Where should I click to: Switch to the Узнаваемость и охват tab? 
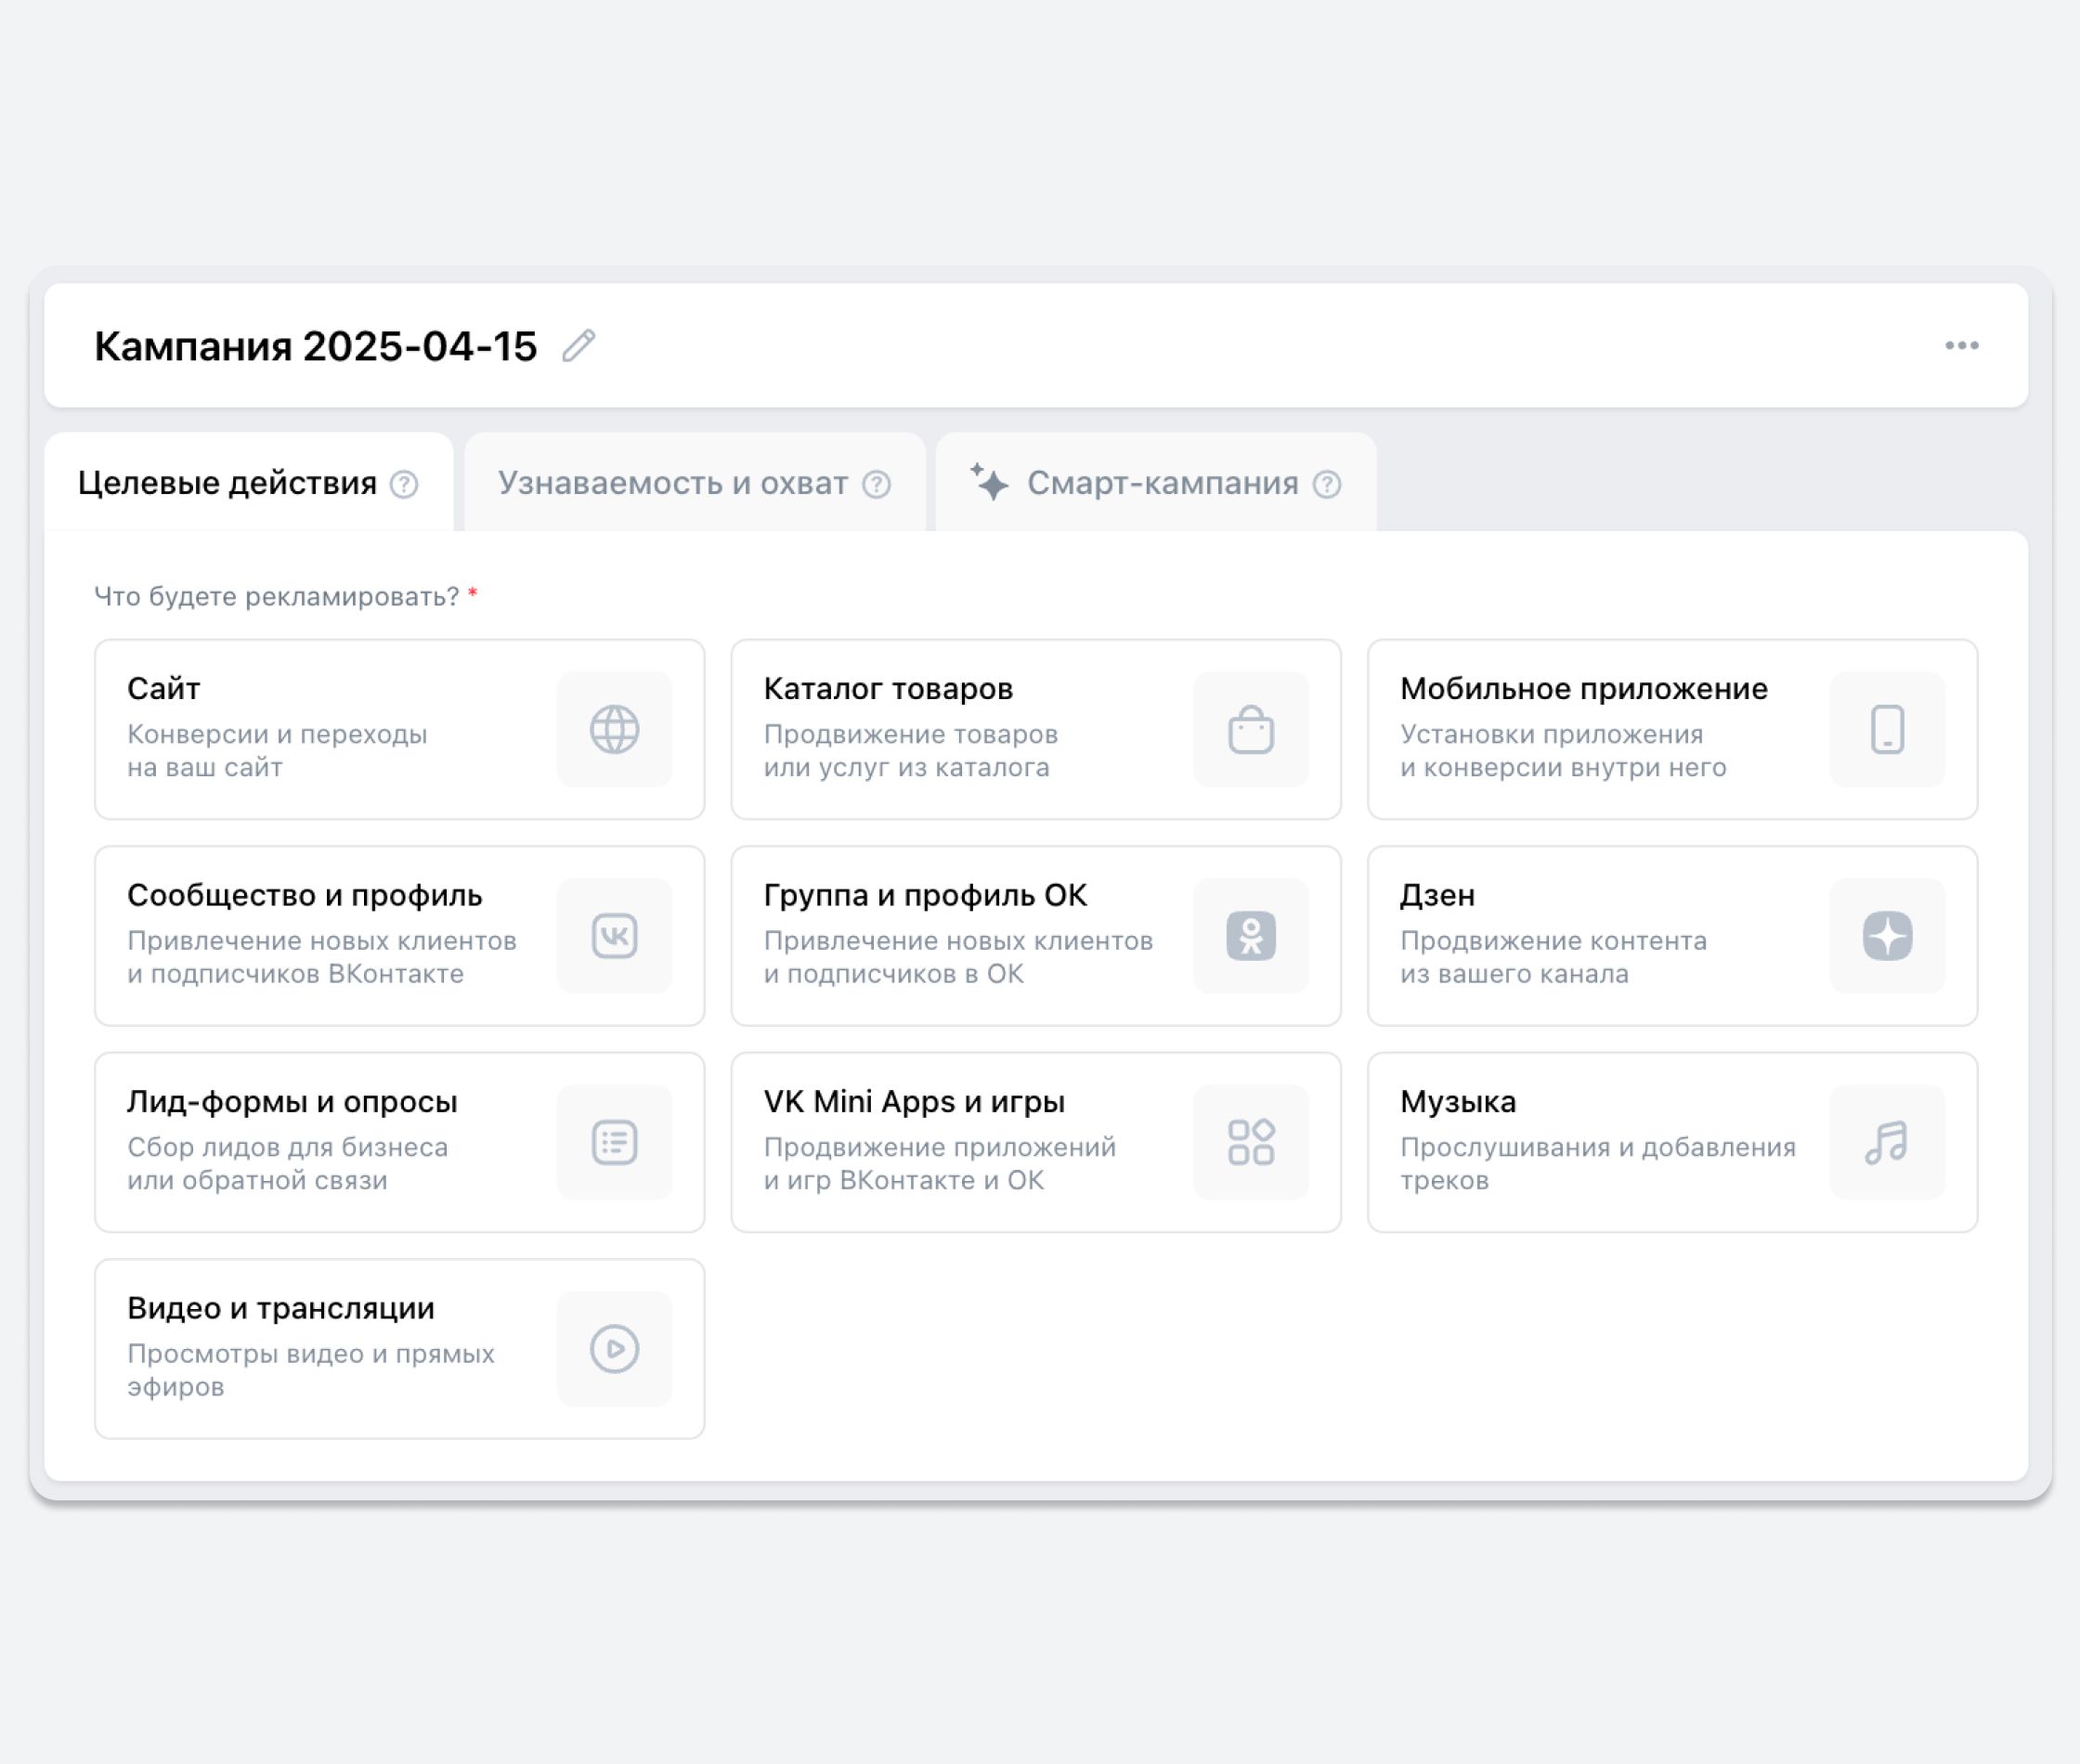click(x=672, y=484)
